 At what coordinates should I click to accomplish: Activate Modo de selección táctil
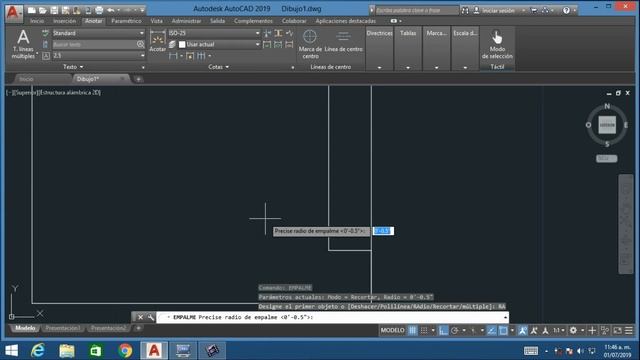pyautogui.click(x=497, y=44)
